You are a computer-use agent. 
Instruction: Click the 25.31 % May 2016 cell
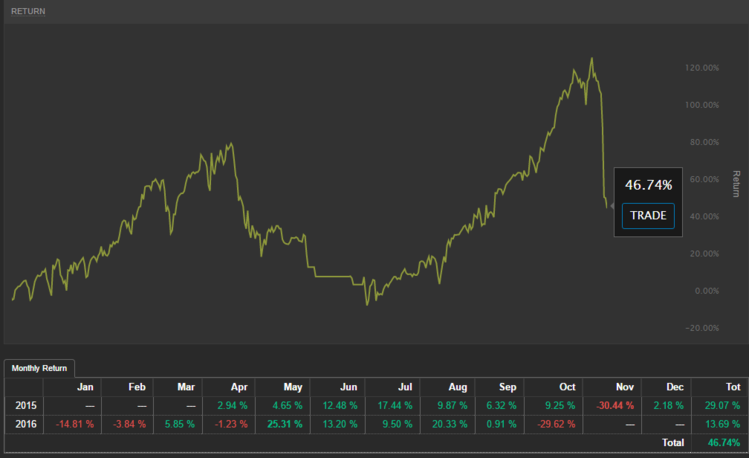pos(283,423)
